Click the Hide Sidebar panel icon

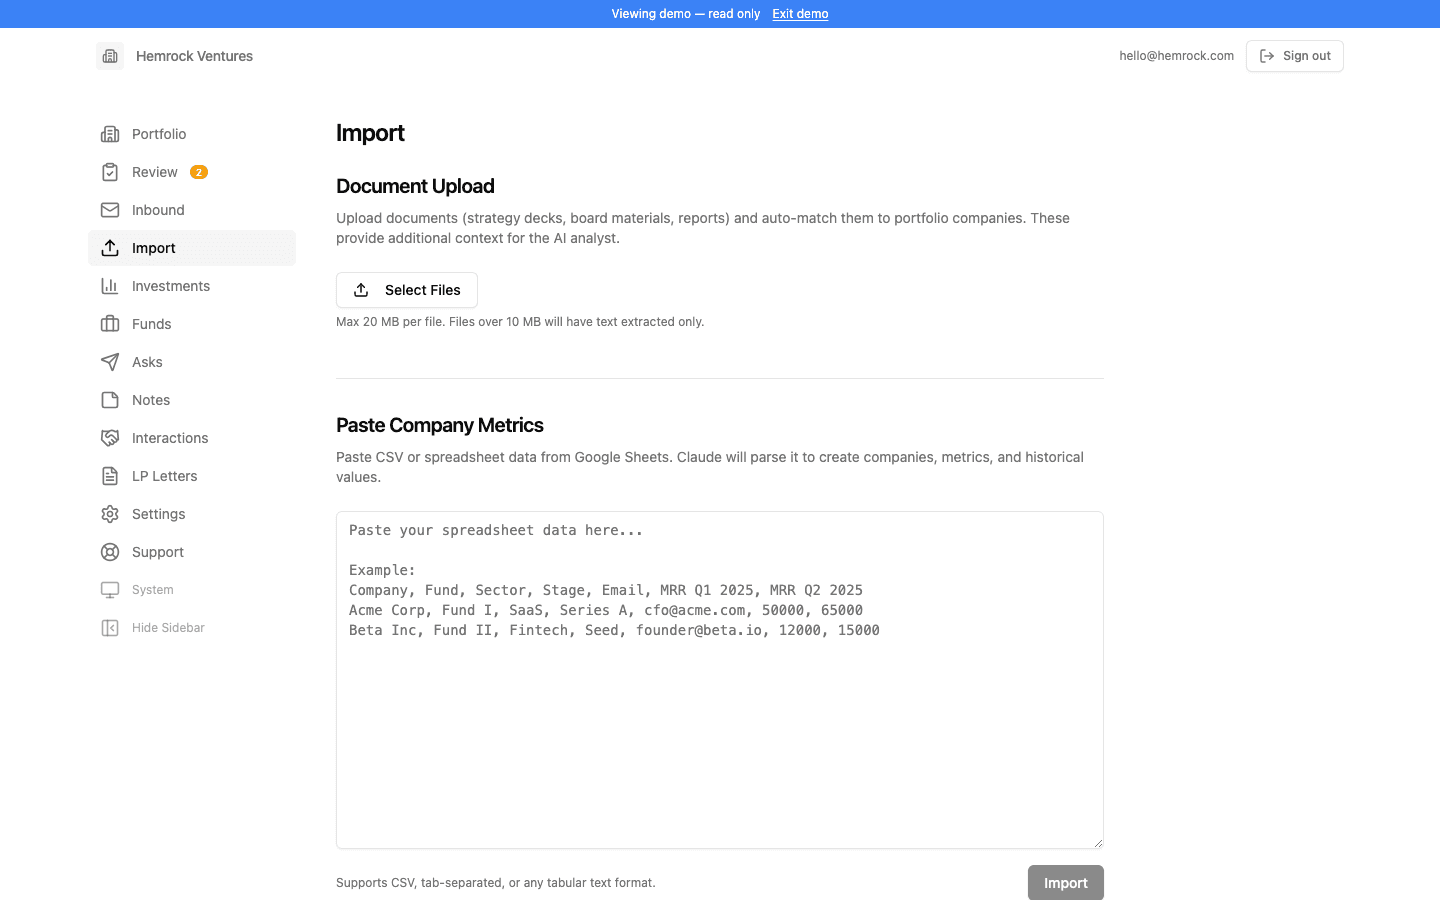click(x=110, y=628)
